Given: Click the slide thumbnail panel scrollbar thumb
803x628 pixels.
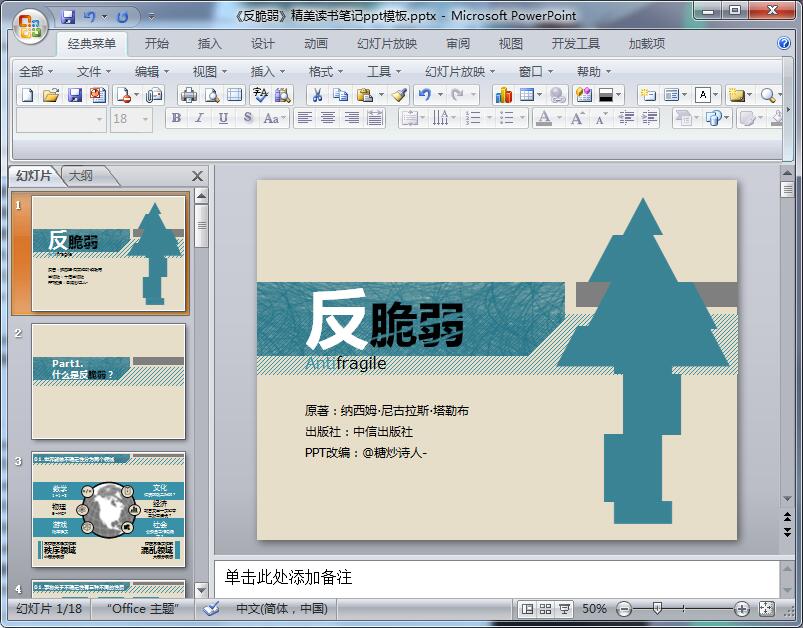Looking at the screenshot, I should (202, 225).
